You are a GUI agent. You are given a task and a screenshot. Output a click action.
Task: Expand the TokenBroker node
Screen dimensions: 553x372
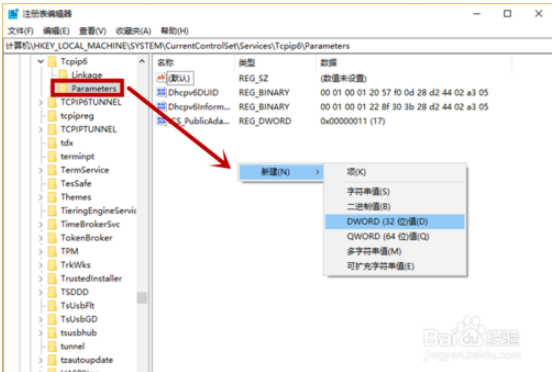point(41,238)
